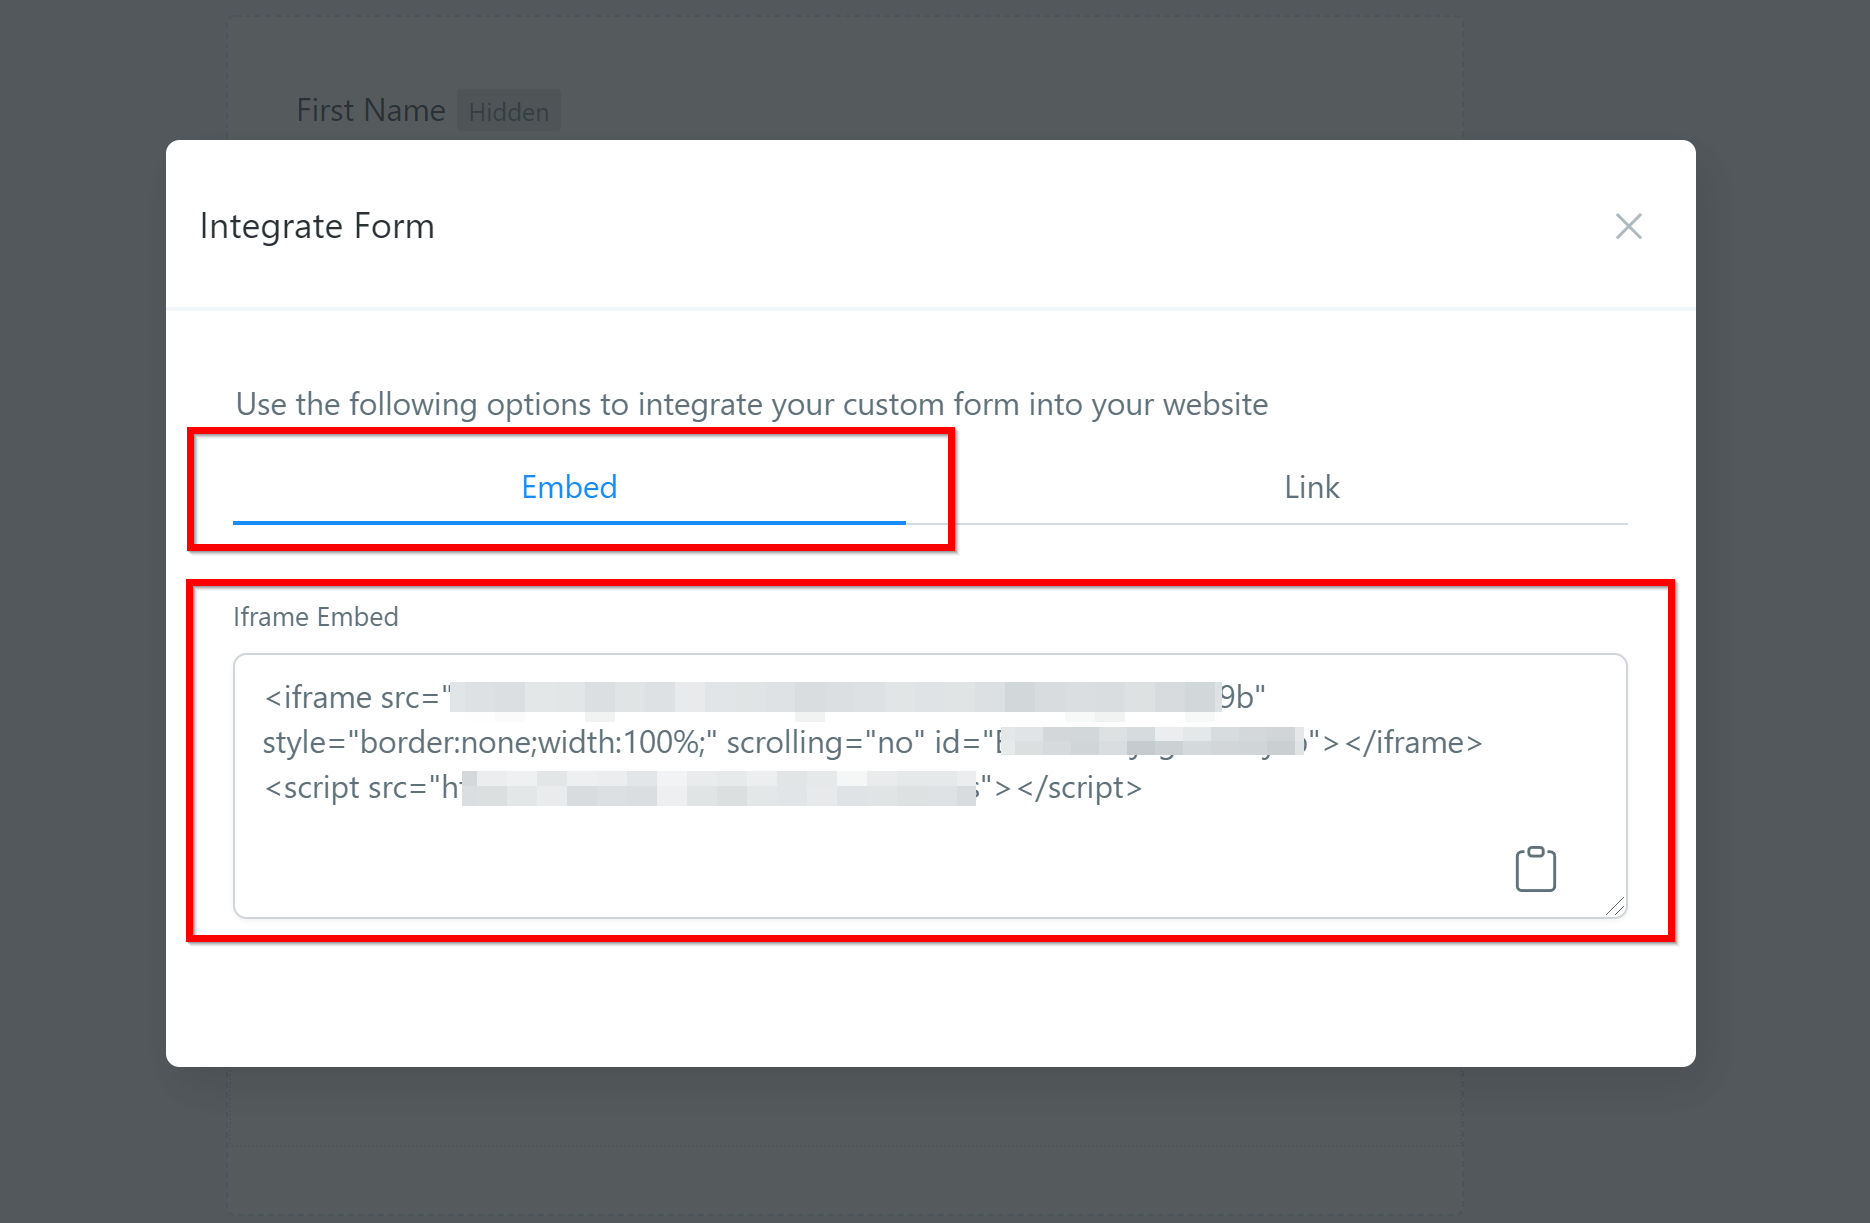The width and height of the screenshot is (1870, 1223).
Task: Click the closing script tag text
Action: pos(1078,788)
